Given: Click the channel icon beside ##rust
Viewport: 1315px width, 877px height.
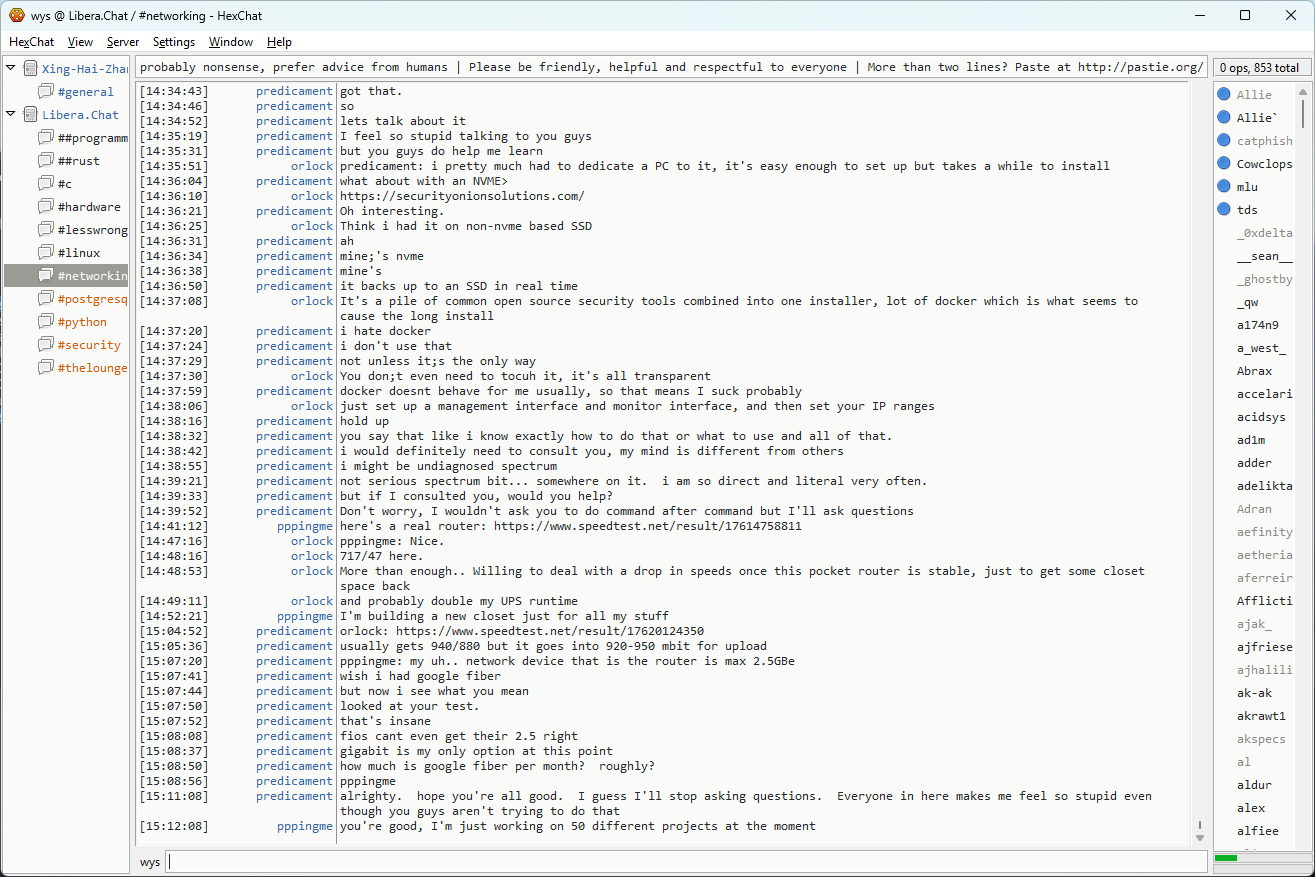Looking at the screenshot, I should click(x=46, y=160).
